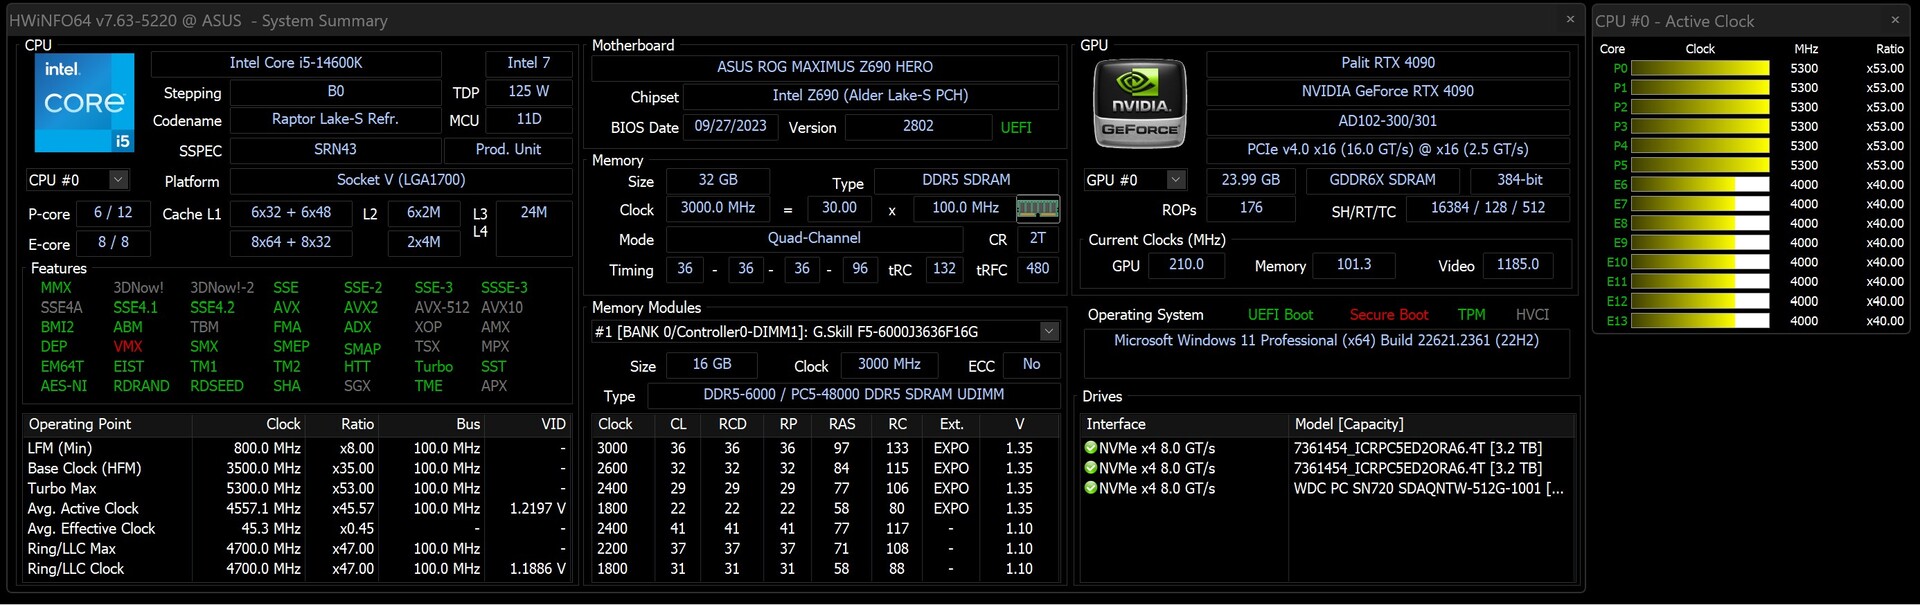Click the green status icon for WDC drive
This screenshot has height=605, width=1920.
click(1091, 488)
